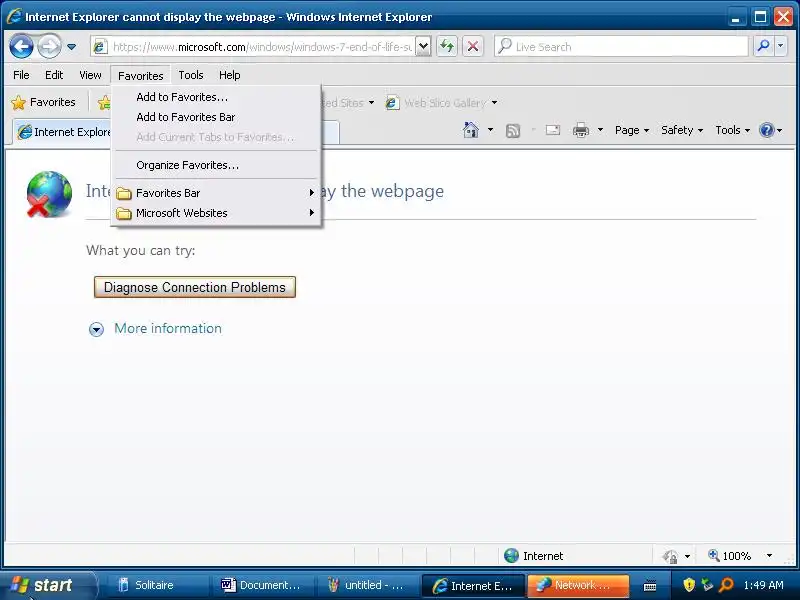
Task: Open the recent pages dropdown arrow
Action: [71, 47]
